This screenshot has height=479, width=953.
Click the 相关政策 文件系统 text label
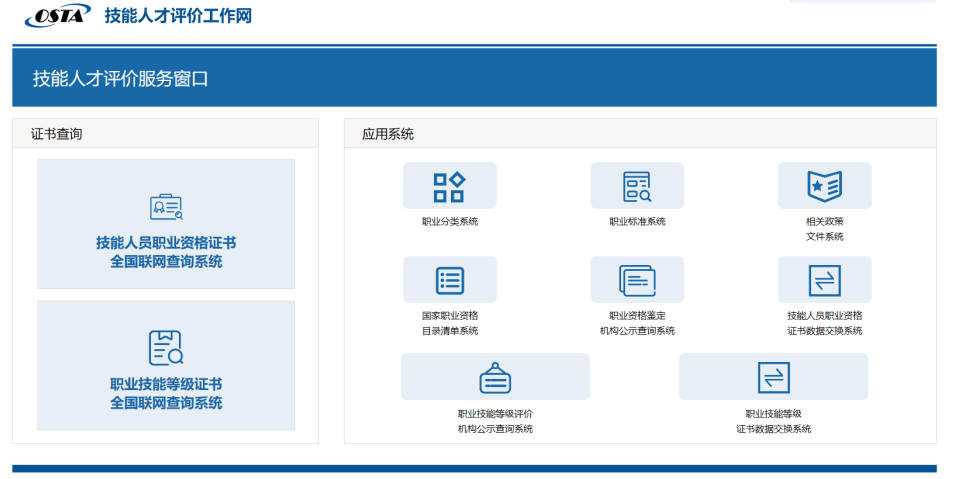pos(825,229)
